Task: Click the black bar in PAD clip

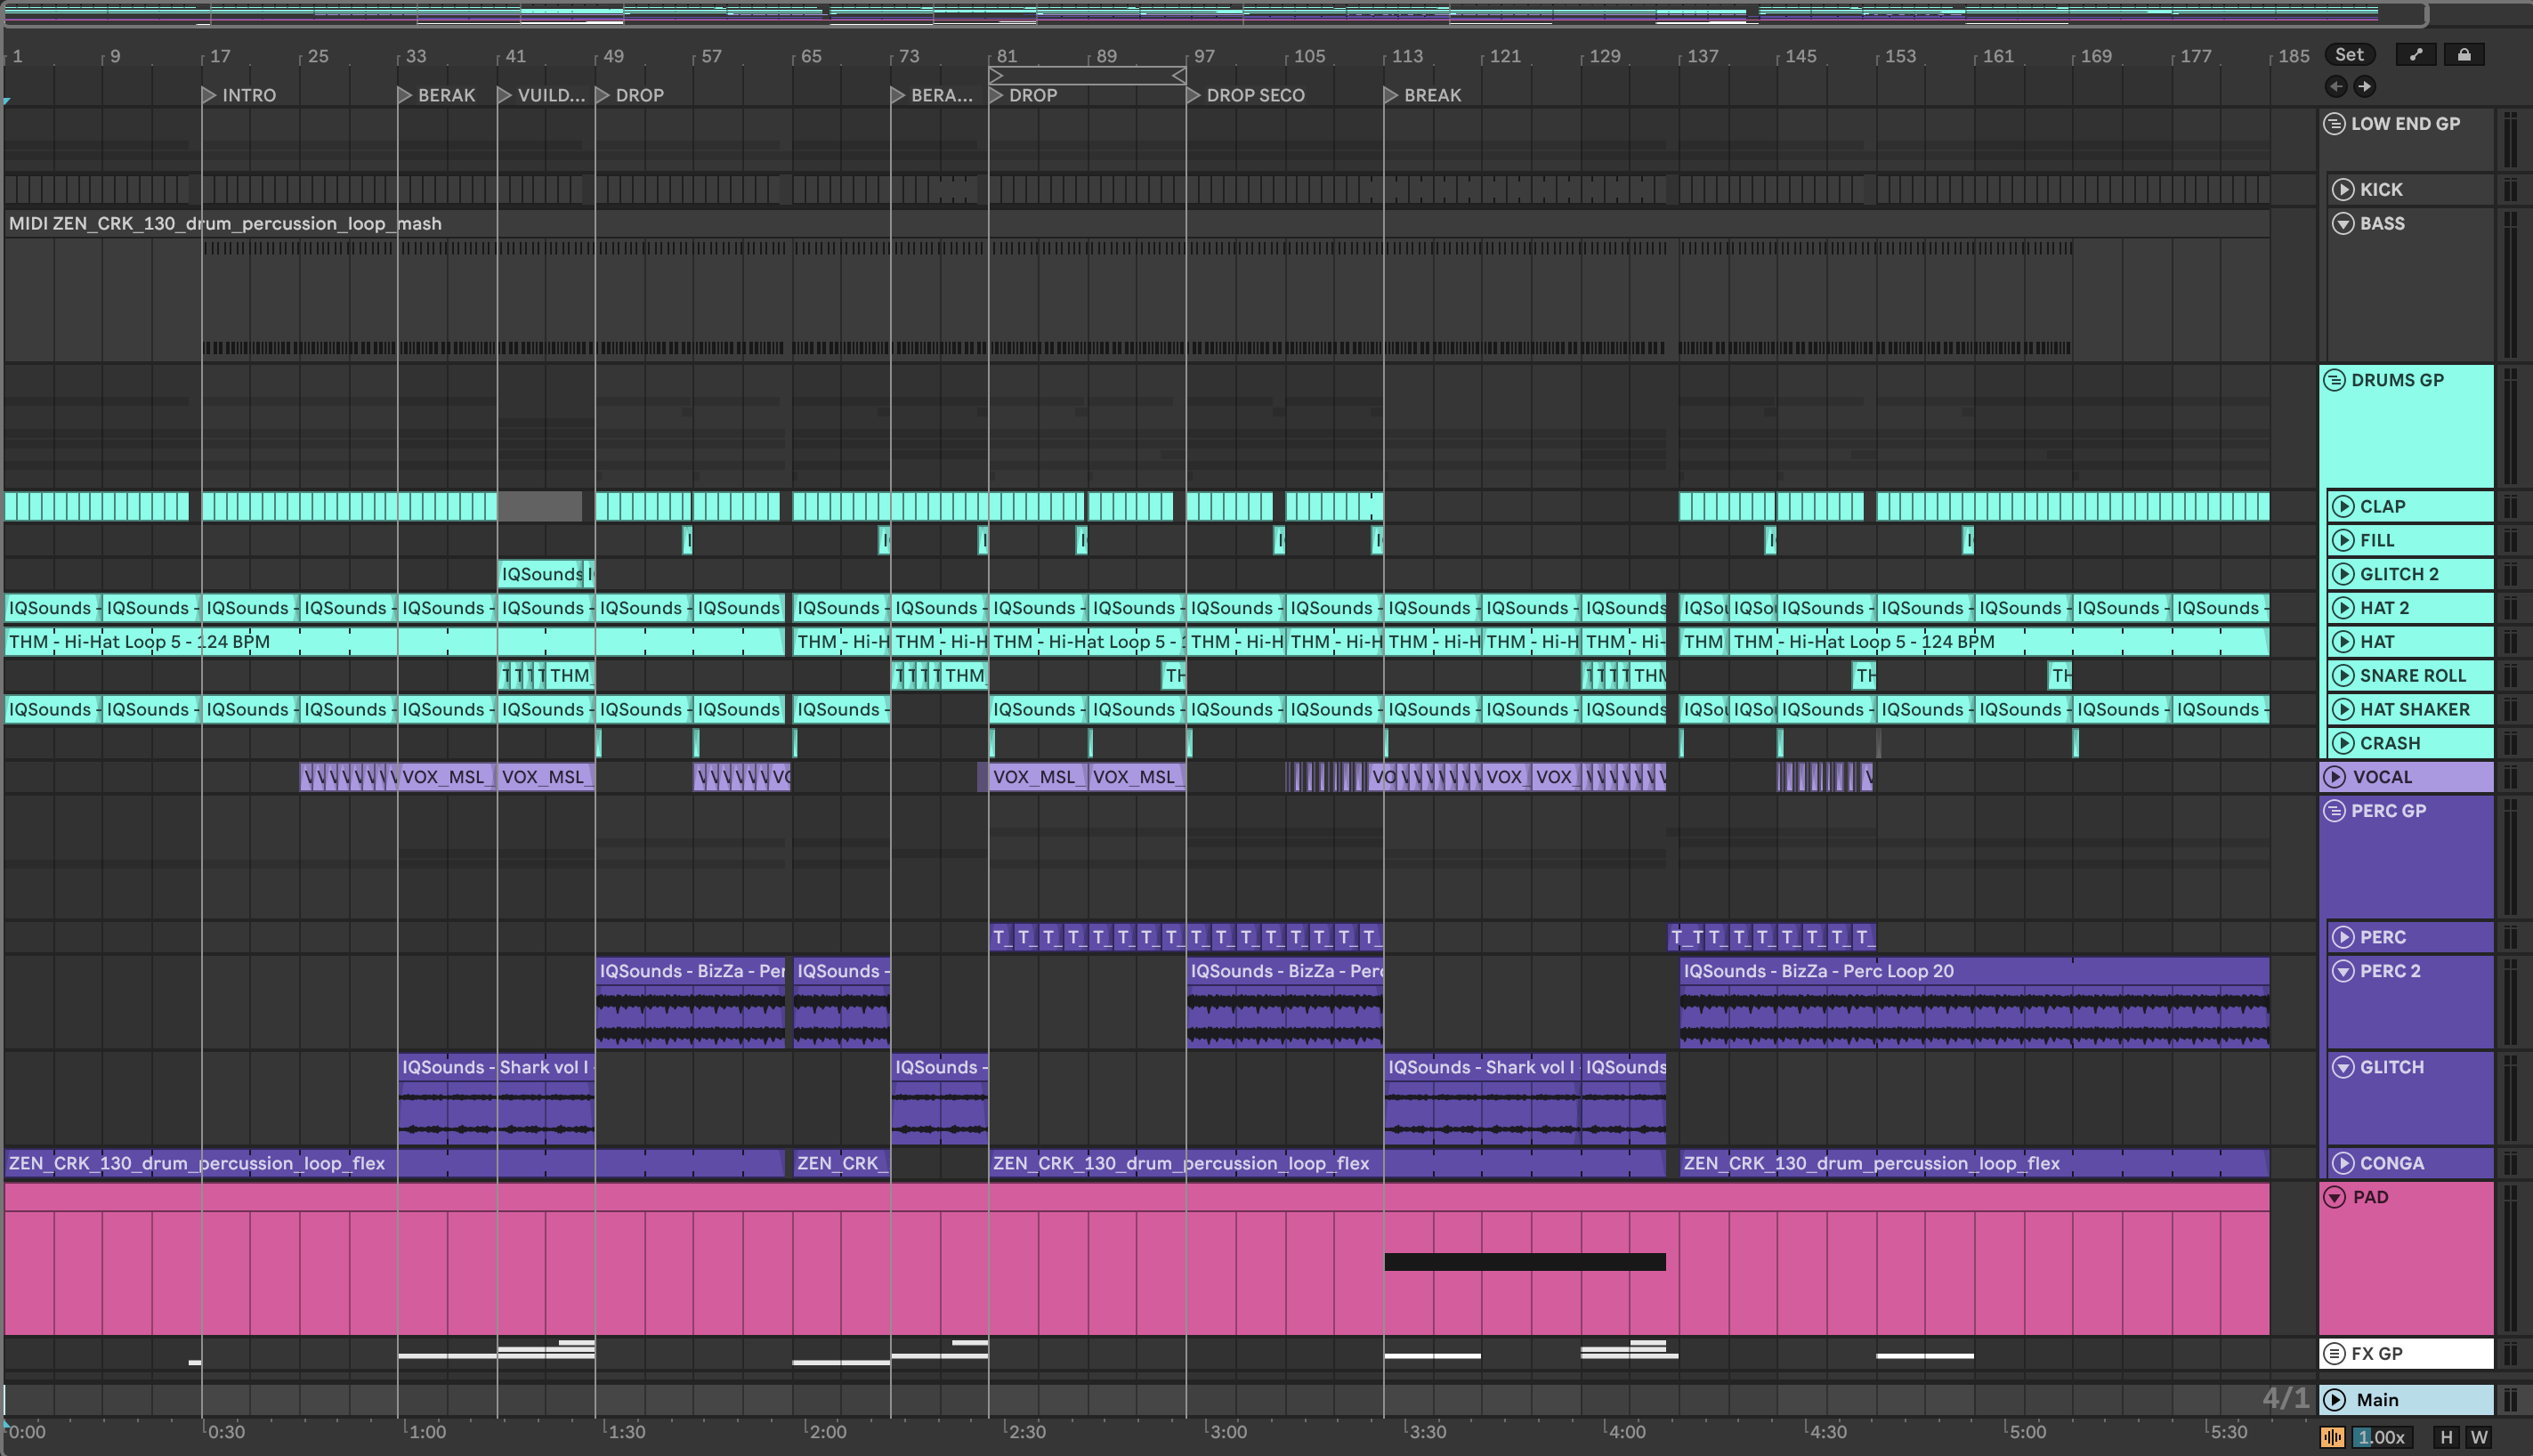Action: [x=1525, y=1263]
